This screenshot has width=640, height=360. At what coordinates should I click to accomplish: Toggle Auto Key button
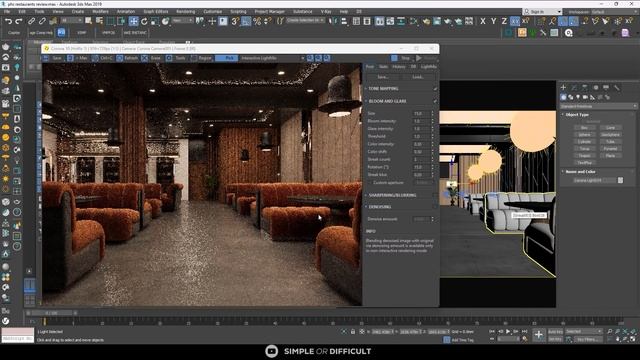555,332
